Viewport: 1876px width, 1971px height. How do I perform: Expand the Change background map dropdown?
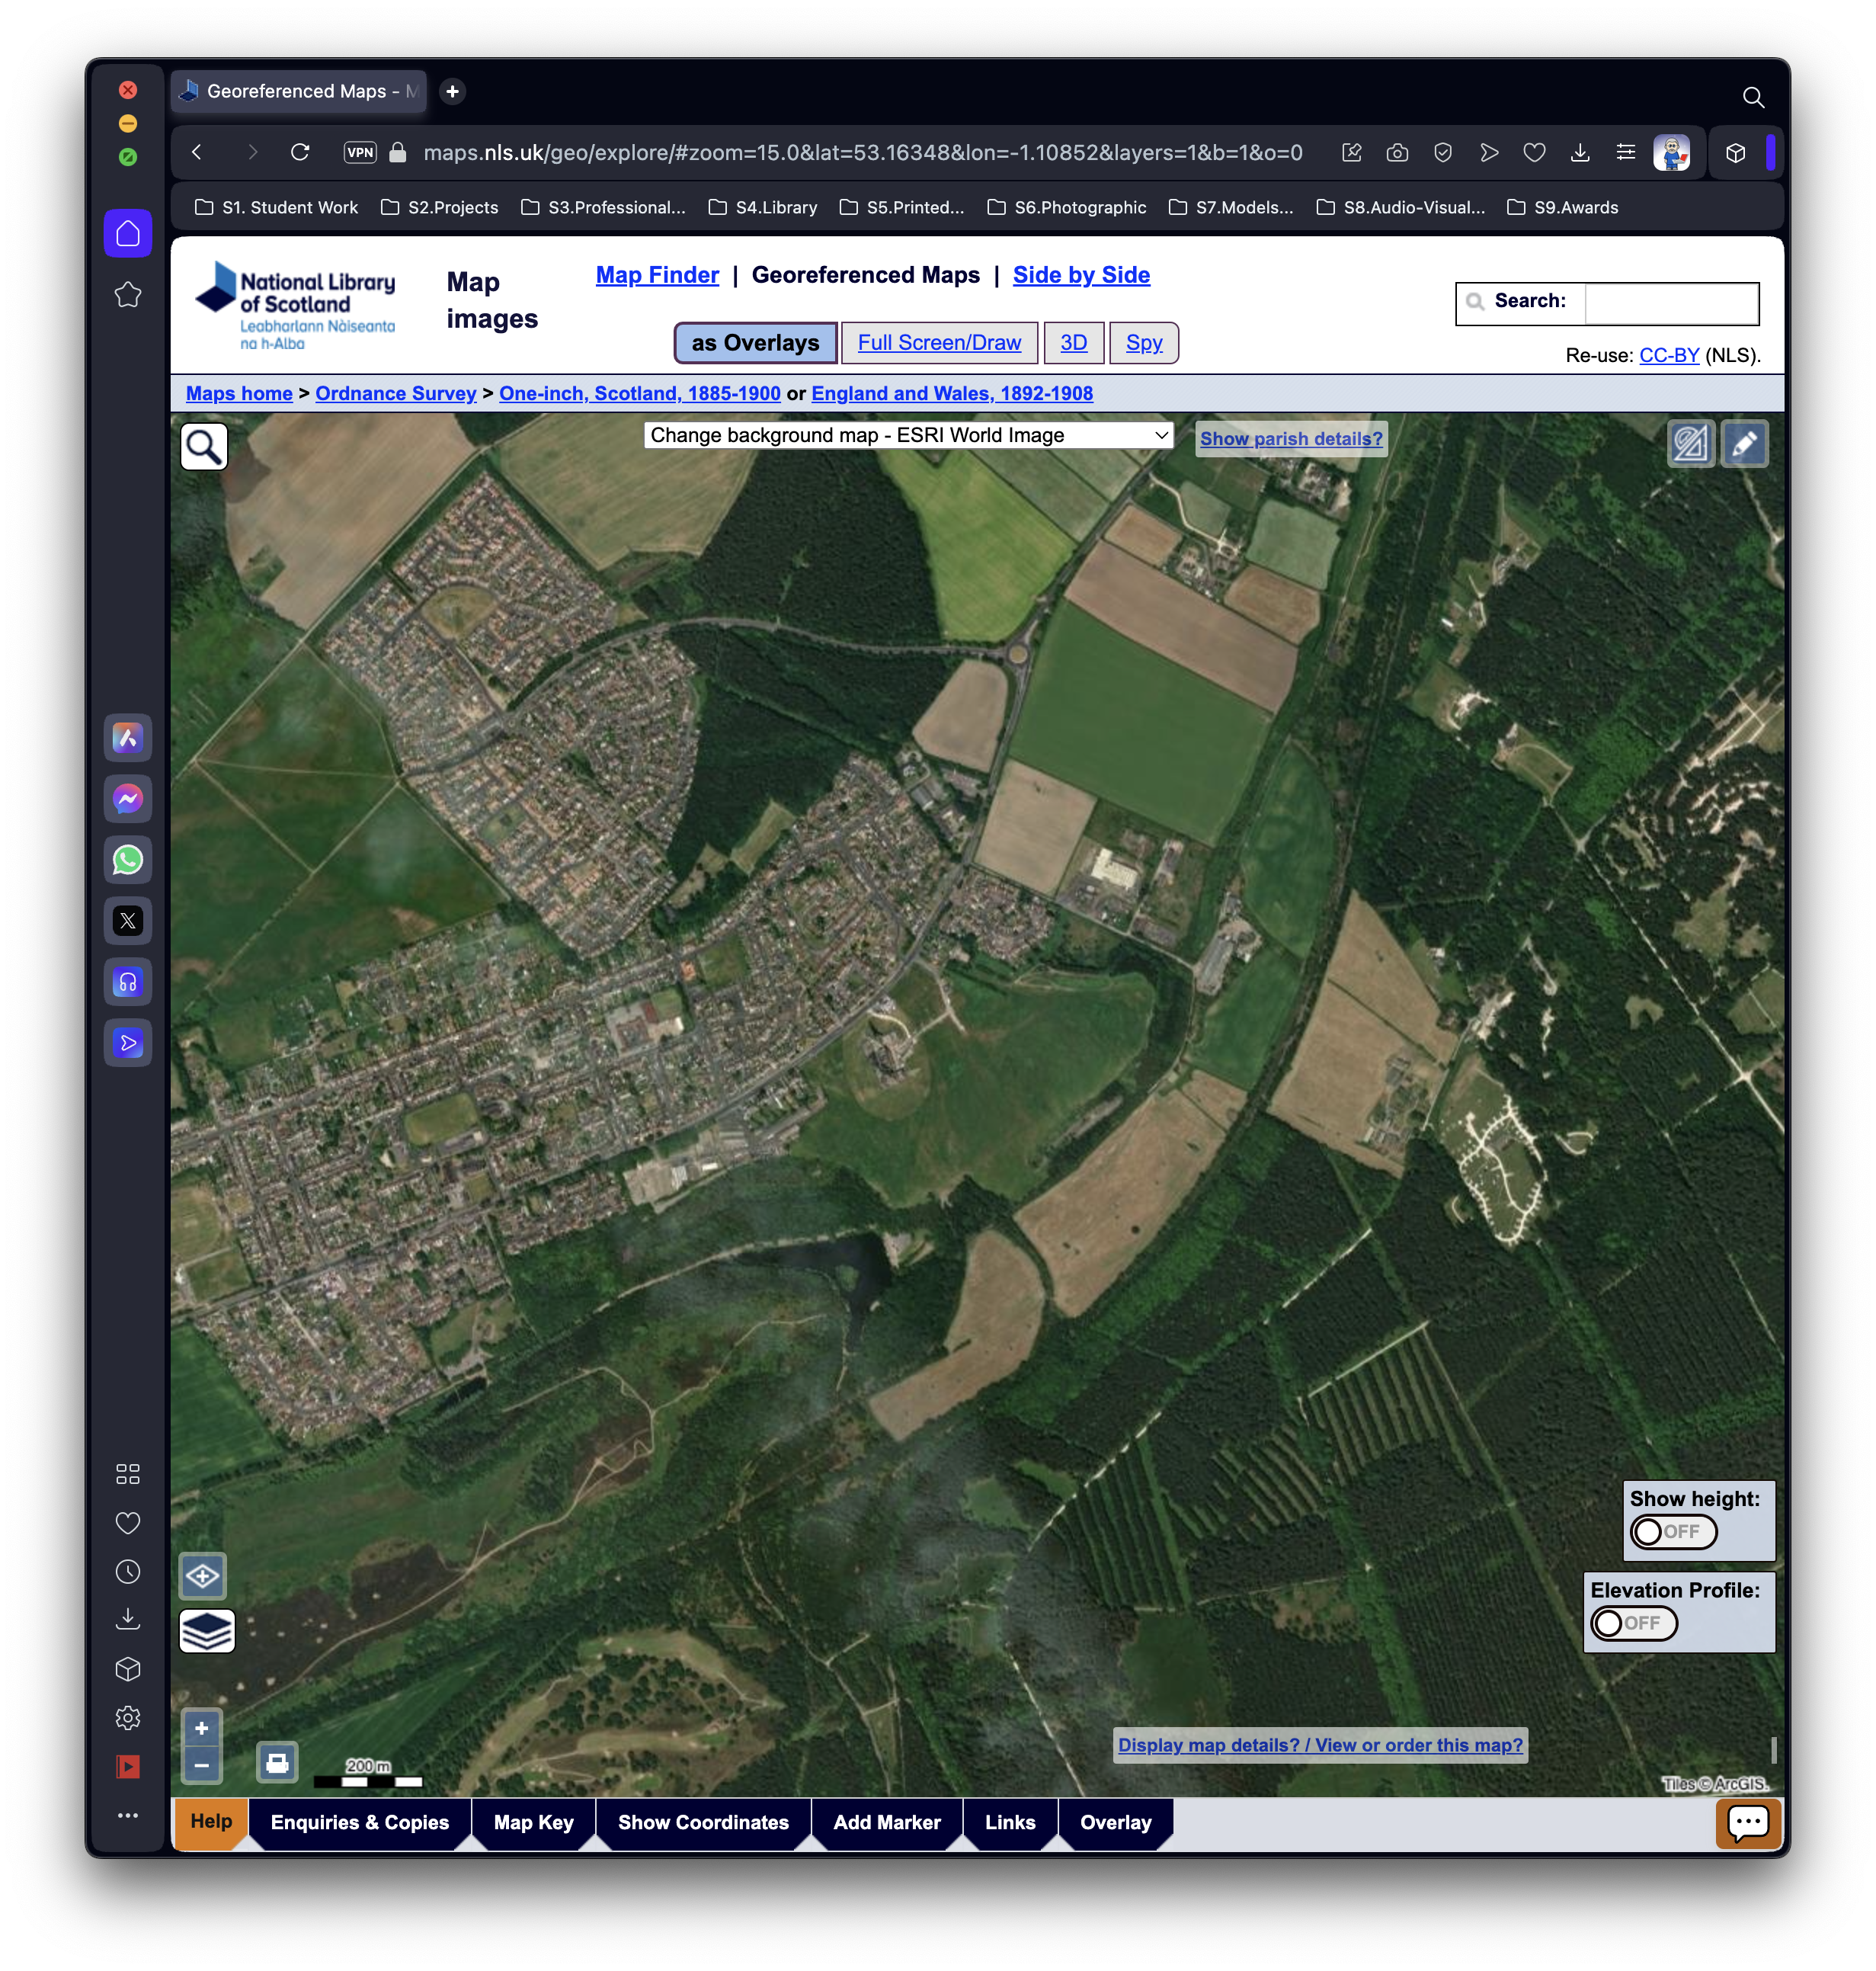pos(907,436)
